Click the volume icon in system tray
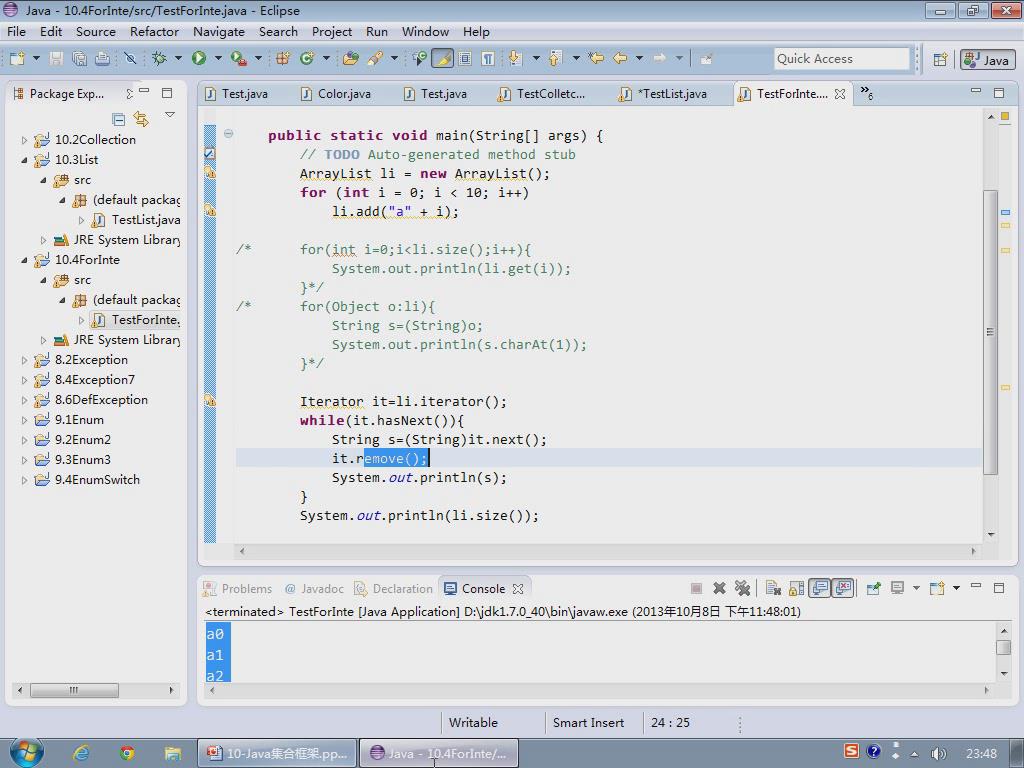The image size is (1024, 768). 938,753
